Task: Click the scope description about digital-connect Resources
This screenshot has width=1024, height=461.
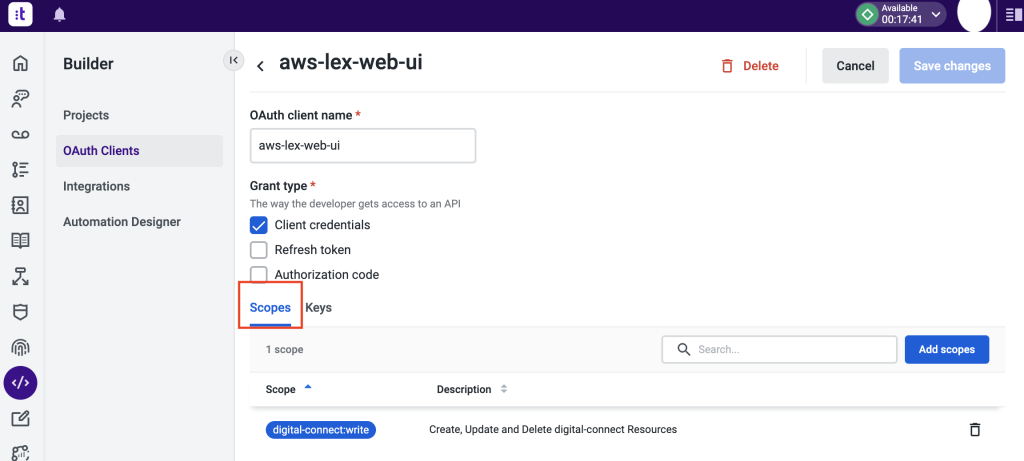Action: pyautogui.click(x=552, y=430)
